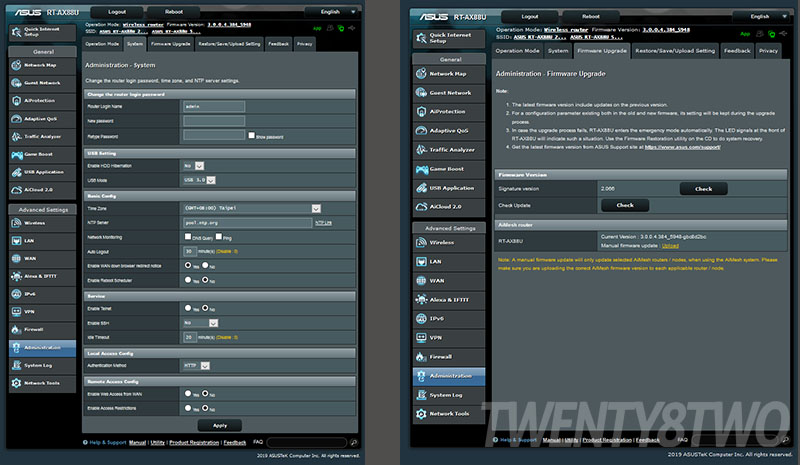This screenshot has height=465, width=800.
Task: Select Yes for Enable Access Restrictions
Action: [188, 408]
